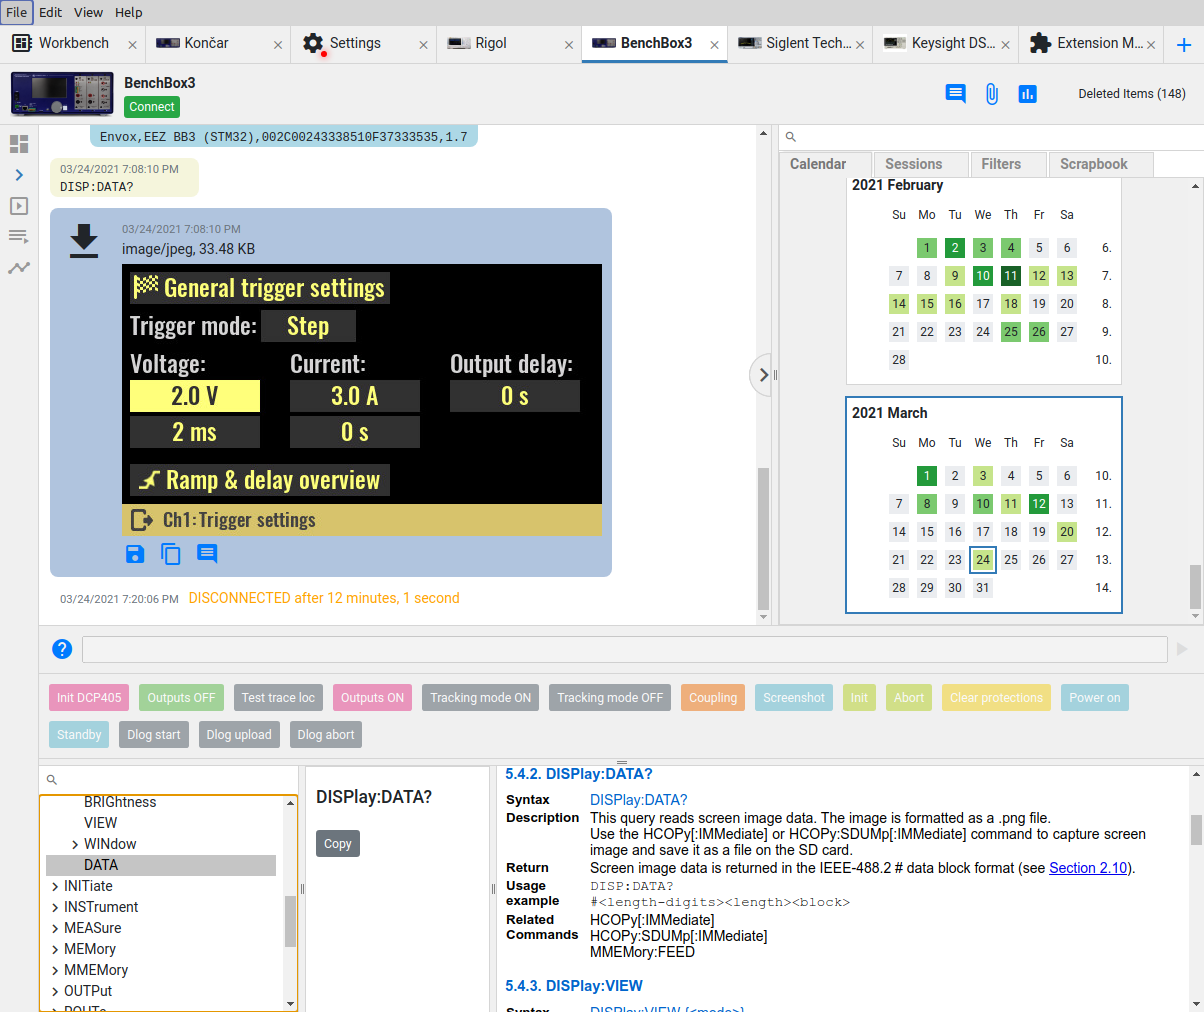Viewport: 1204px width, 1012px height.
Task: Open the DISPlay:DATA? syntax link
Action: [639, 800]
